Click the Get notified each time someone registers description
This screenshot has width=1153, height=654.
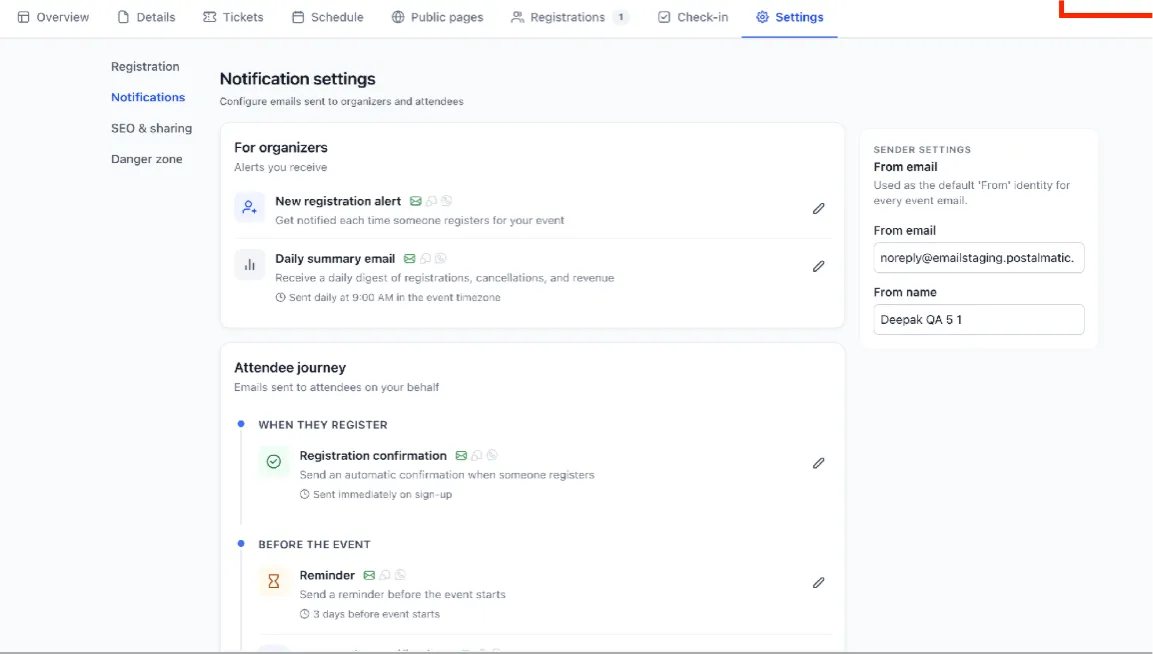420,220
